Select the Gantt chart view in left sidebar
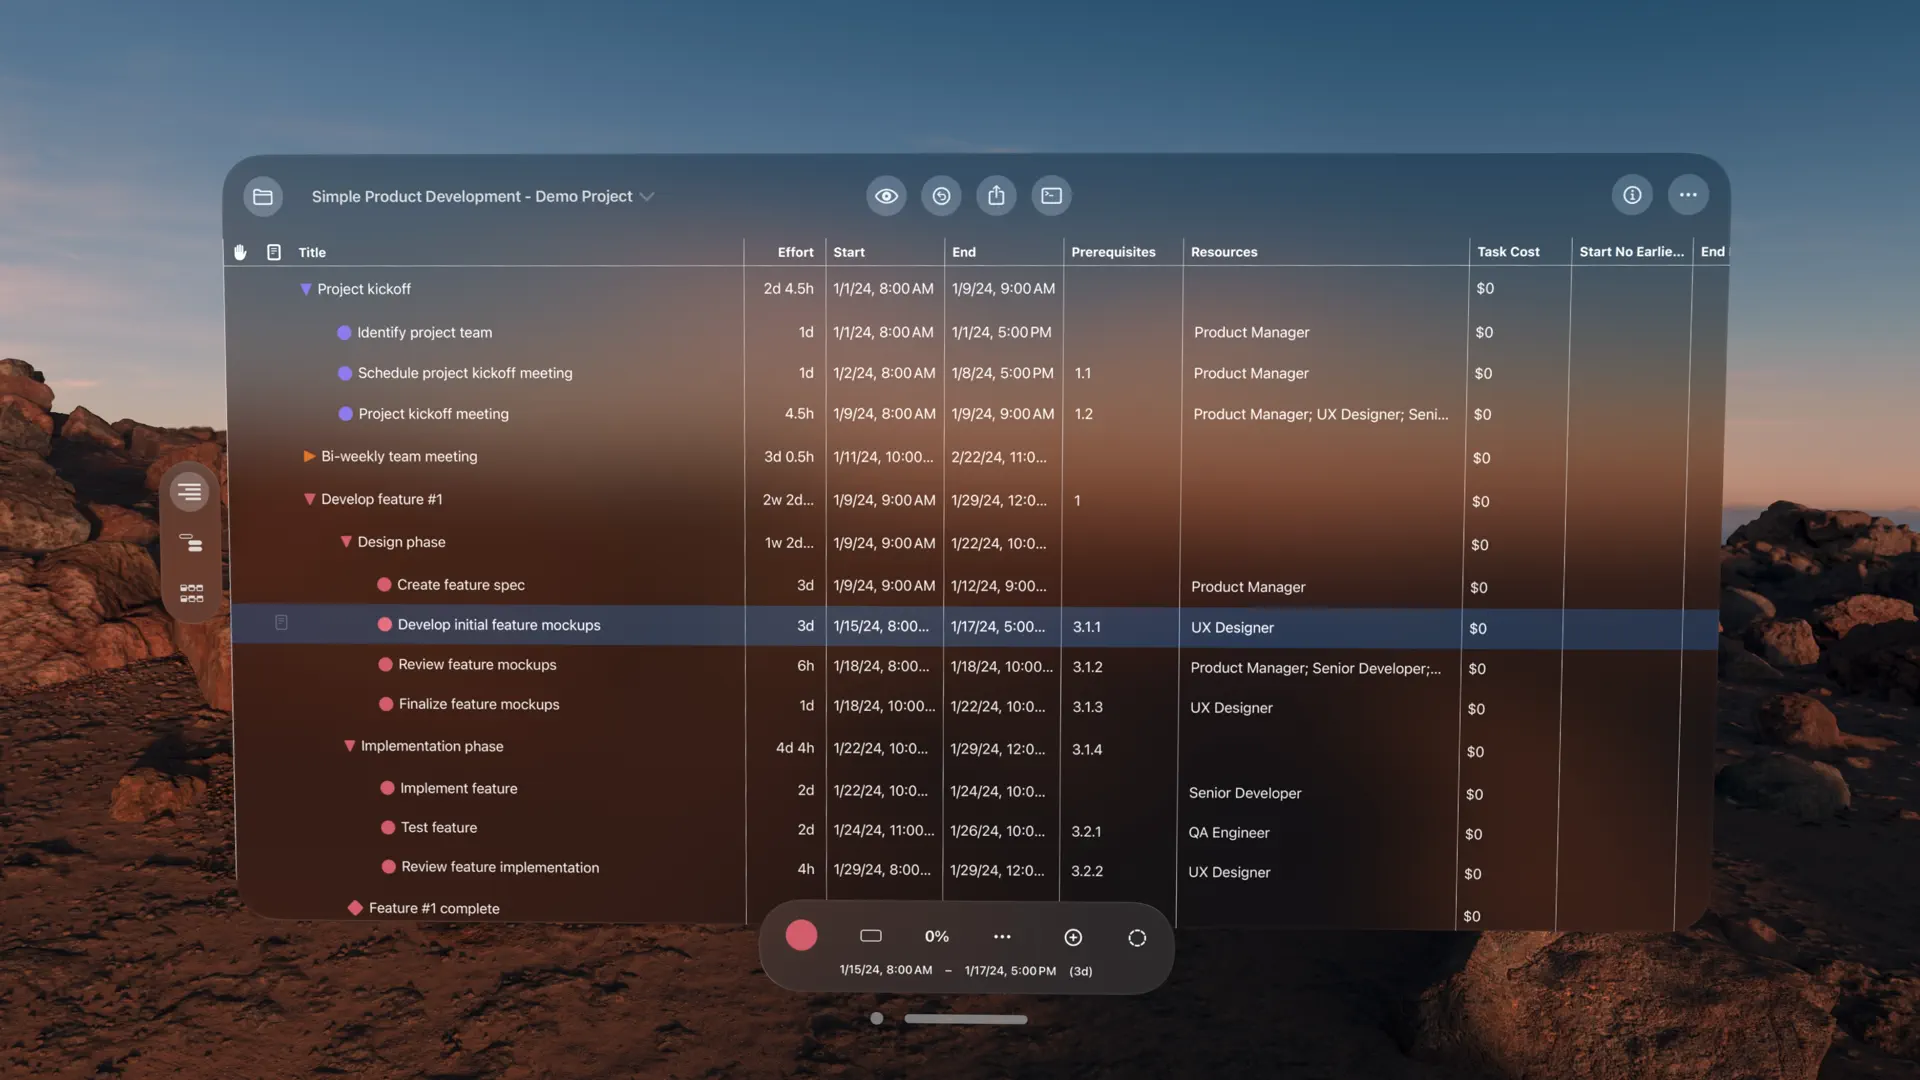This screenshot has height=1080, width=1920. pos(190,543)
